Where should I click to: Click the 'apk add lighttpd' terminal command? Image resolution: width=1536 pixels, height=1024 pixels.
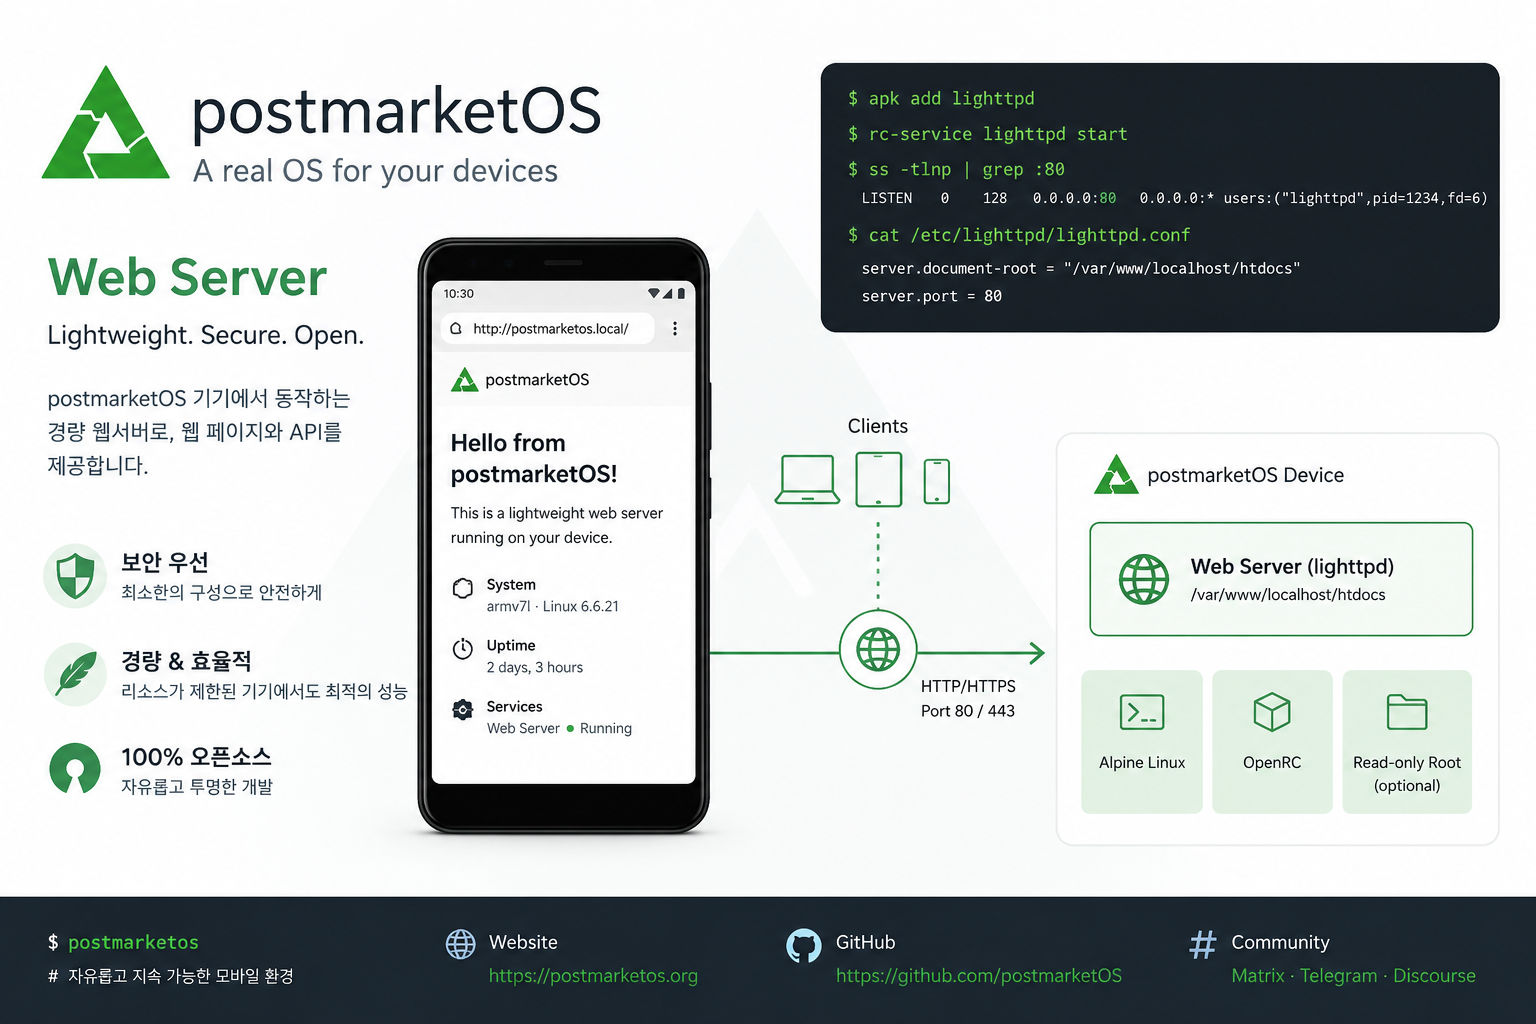click(941, 98)
